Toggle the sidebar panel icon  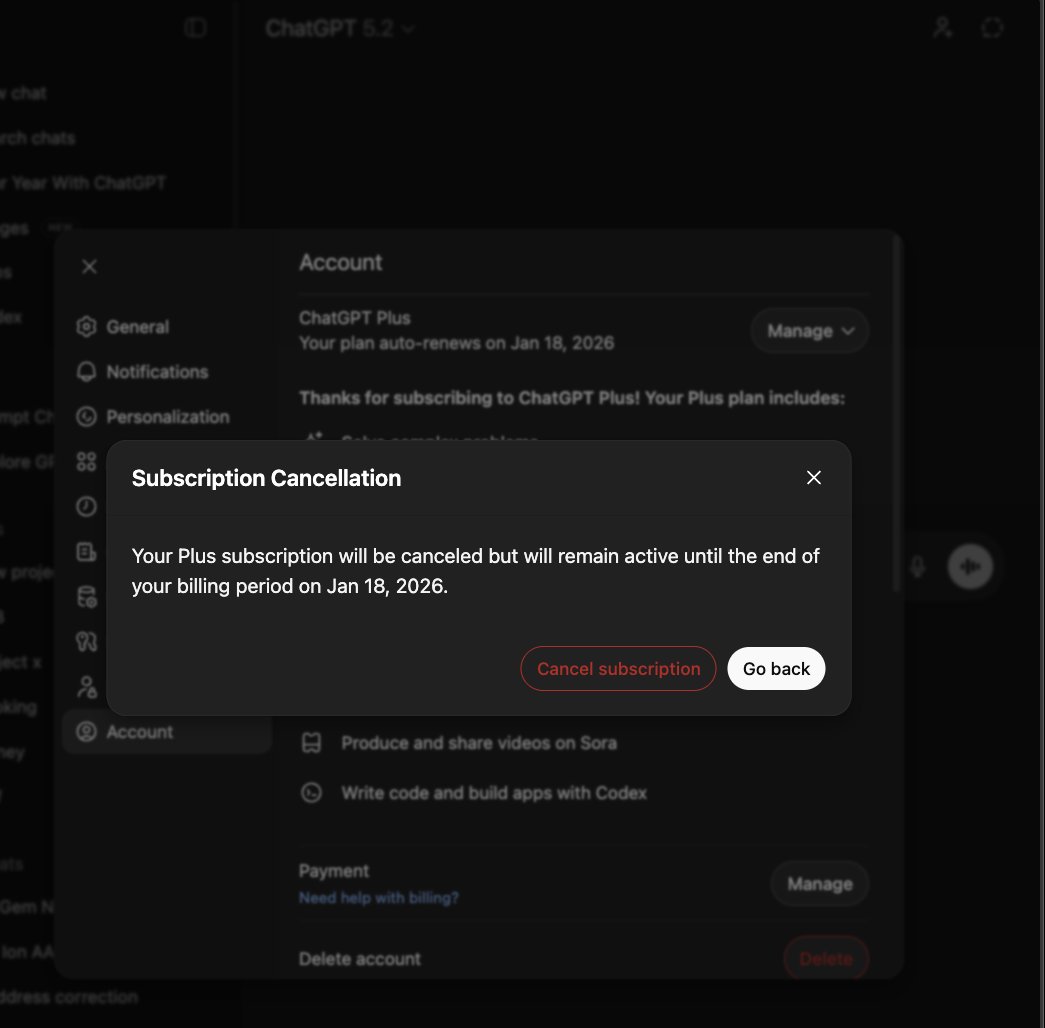[195, 28]
